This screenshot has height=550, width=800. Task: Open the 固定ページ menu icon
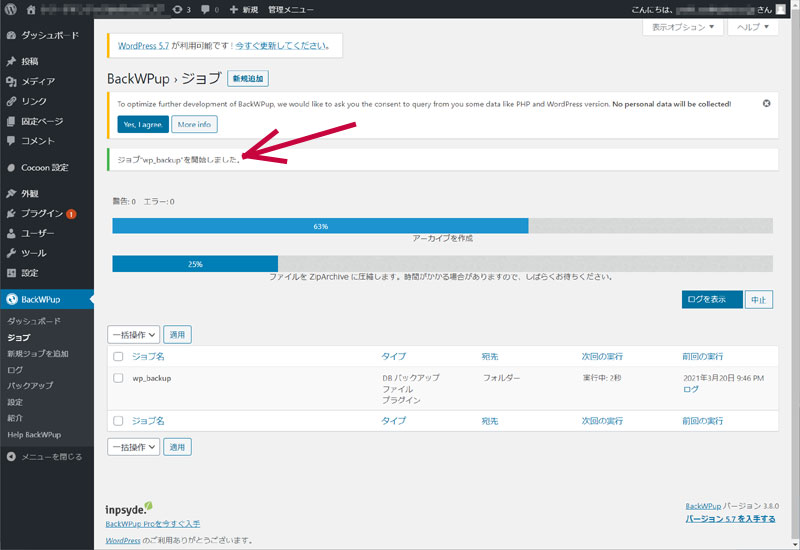click(11, 121)
